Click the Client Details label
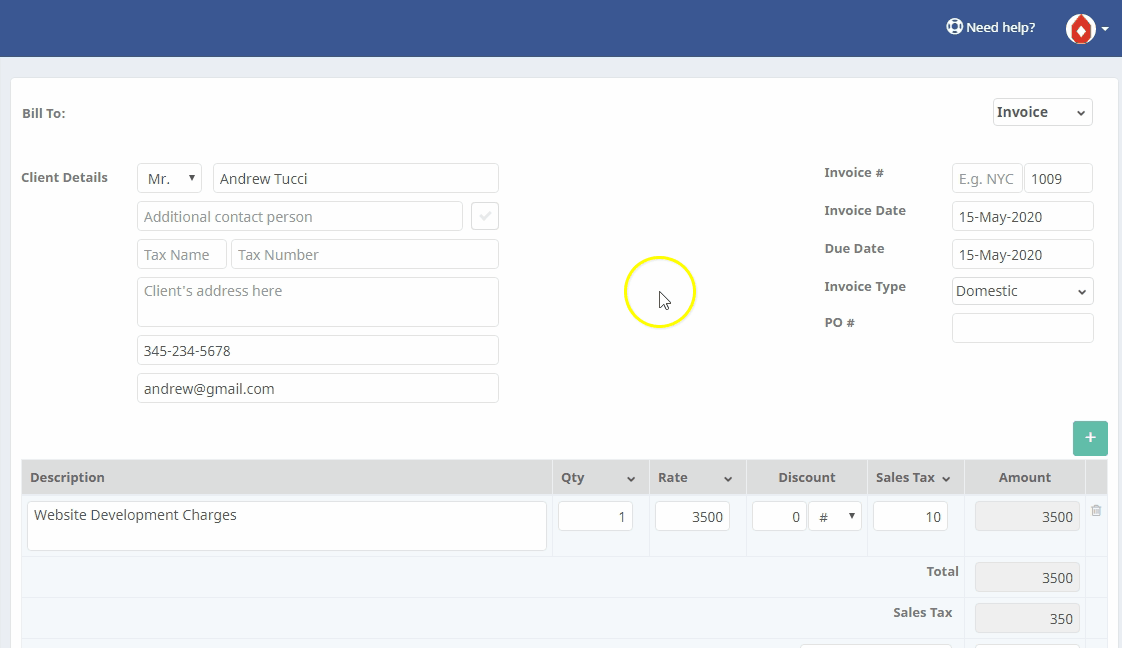The image size is (1122, 648). pos(64,177)
